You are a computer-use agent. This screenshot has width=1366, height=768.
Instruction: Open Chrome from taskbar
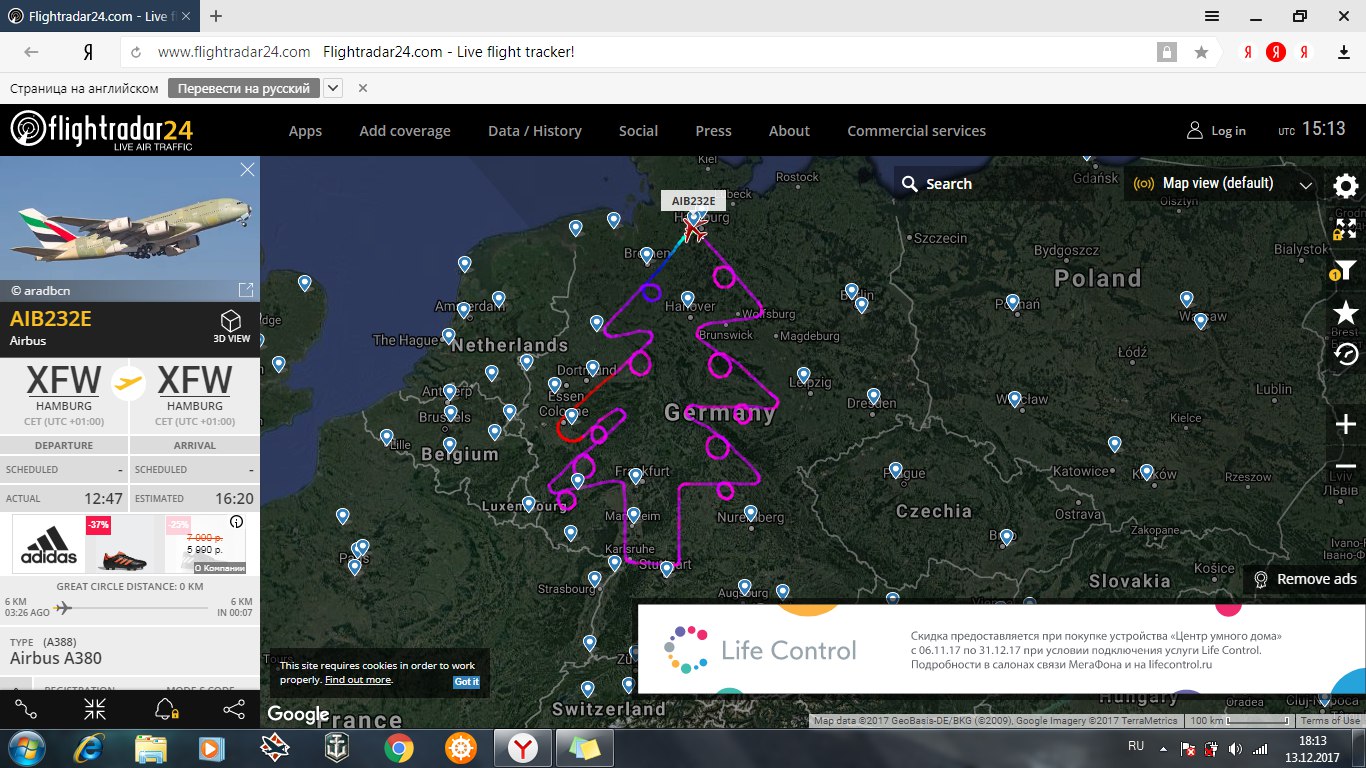click(398, 748)
